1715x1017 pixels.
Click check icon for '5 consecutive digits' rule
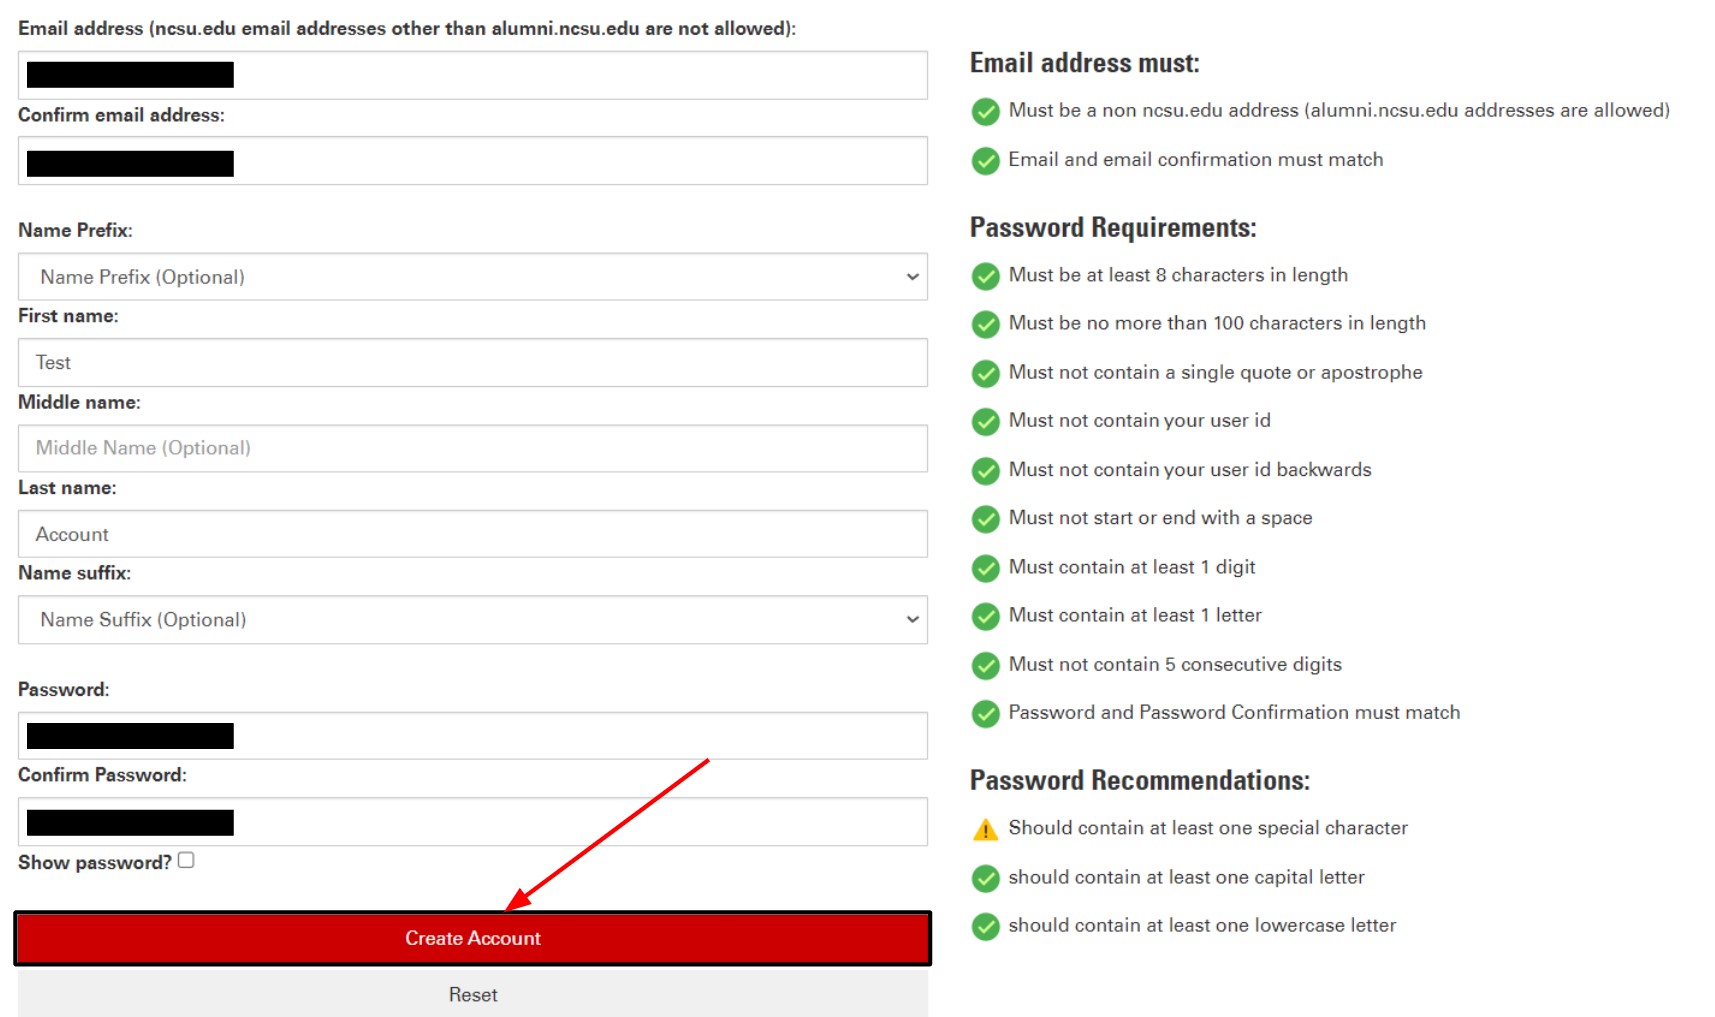click(x=985, y=665)
